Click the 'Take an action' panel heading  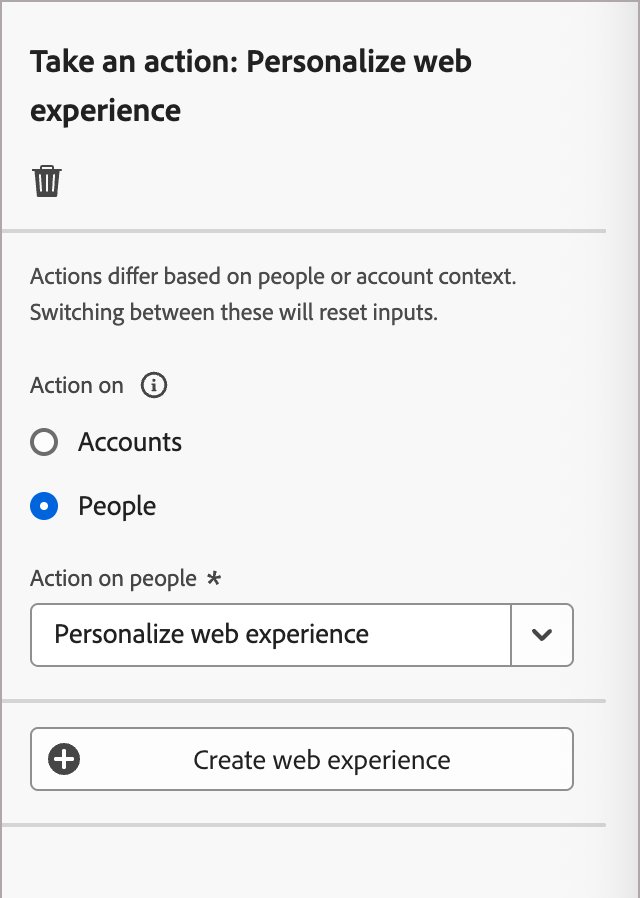tap(251, 86)
